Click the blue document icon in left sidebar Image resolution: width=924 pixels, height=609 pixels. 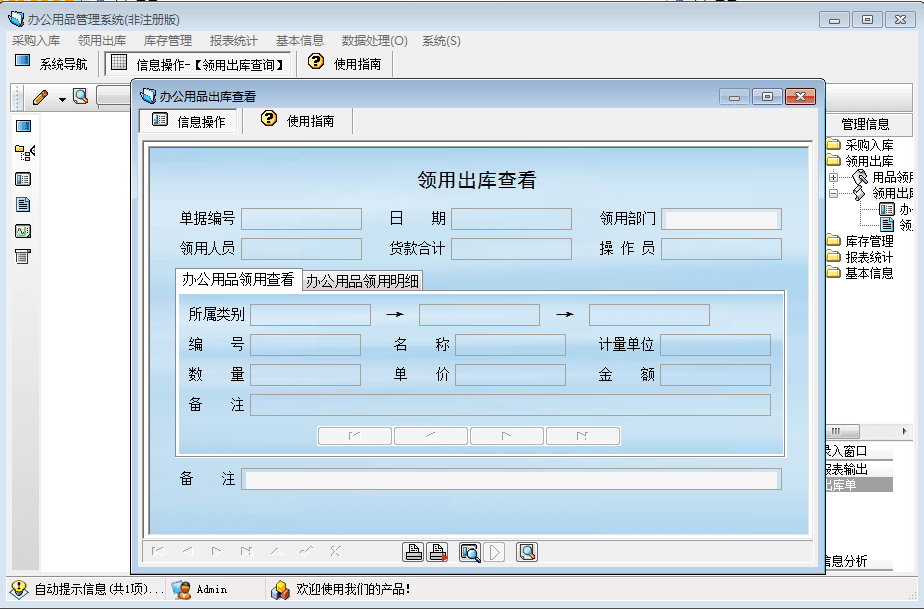[x=23, y=204]
